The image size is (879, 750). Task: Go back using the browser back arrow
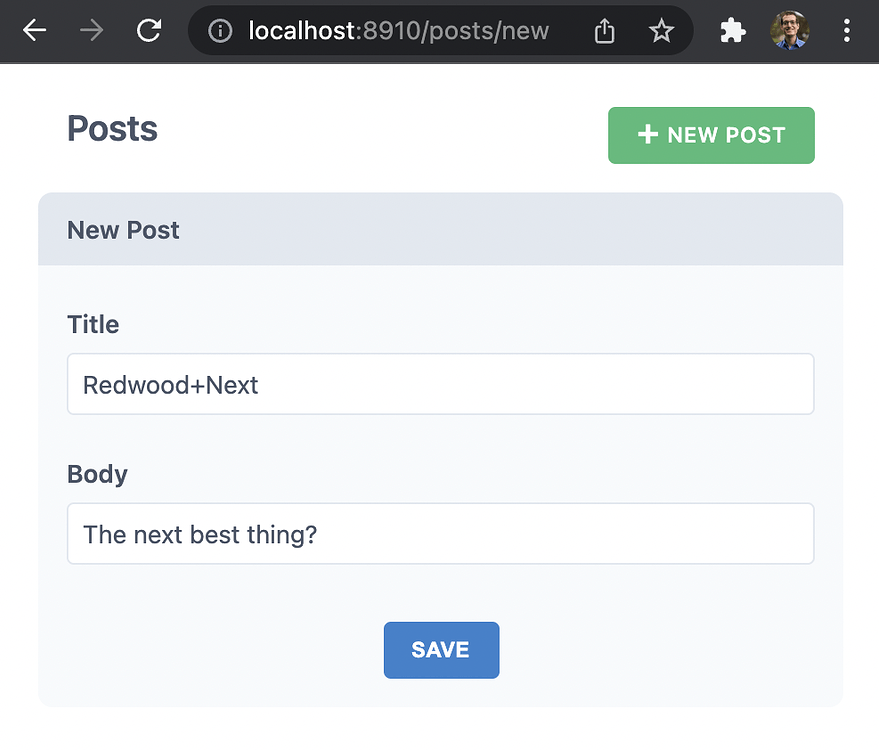click(34, 30)
